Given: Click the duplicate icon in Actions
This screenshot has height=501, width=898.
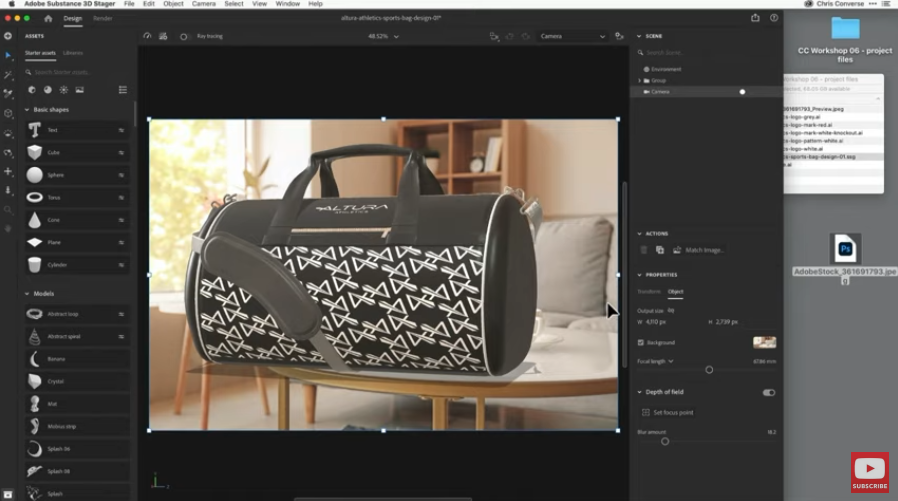Looking at the screenshot, I should tap(660, 250).
